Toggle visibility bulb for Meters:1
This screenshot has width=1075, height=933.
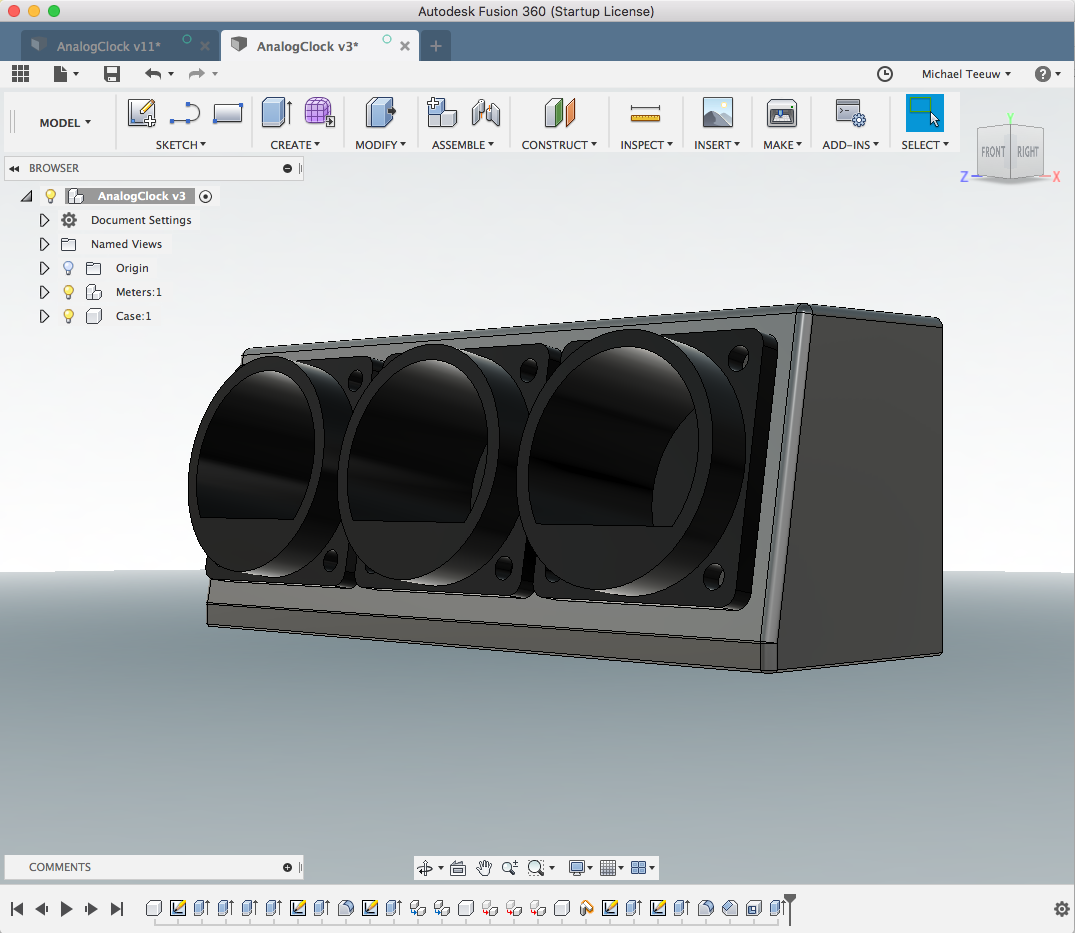point(68,292)
